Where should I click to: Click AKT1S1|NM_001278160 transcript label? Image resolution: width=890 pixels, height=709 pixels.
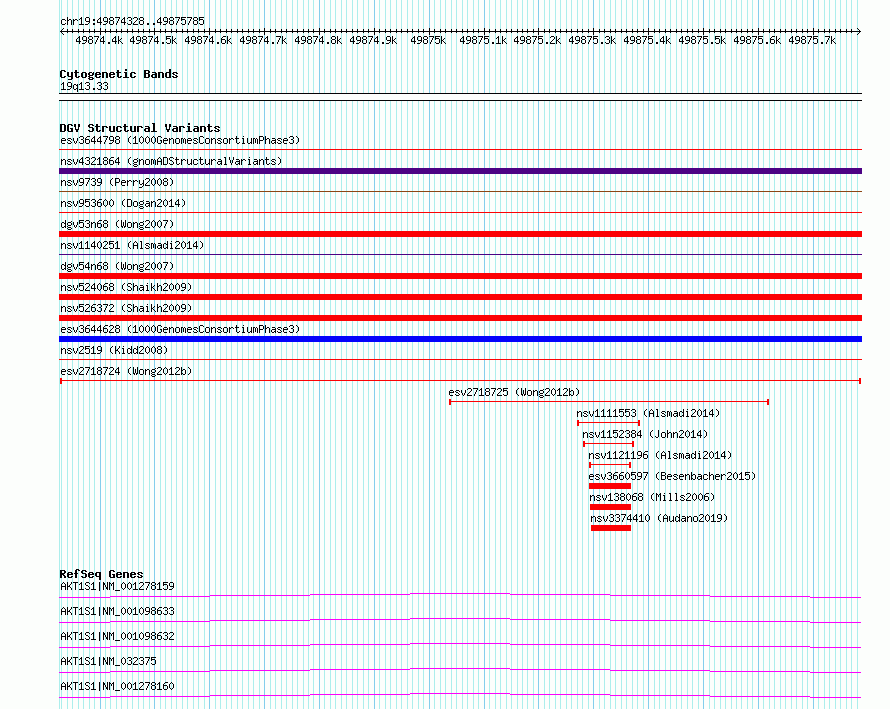click(117, 686)
